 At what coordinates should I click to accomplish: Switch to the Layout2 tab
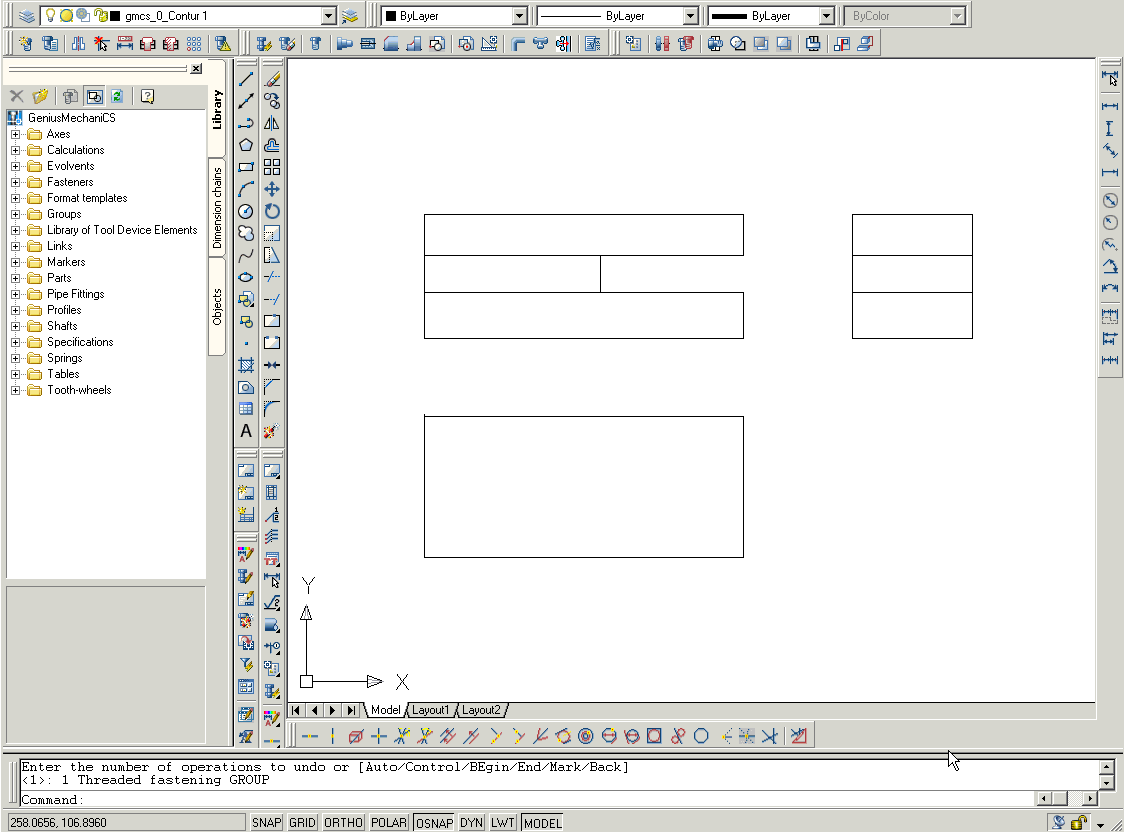481,710
